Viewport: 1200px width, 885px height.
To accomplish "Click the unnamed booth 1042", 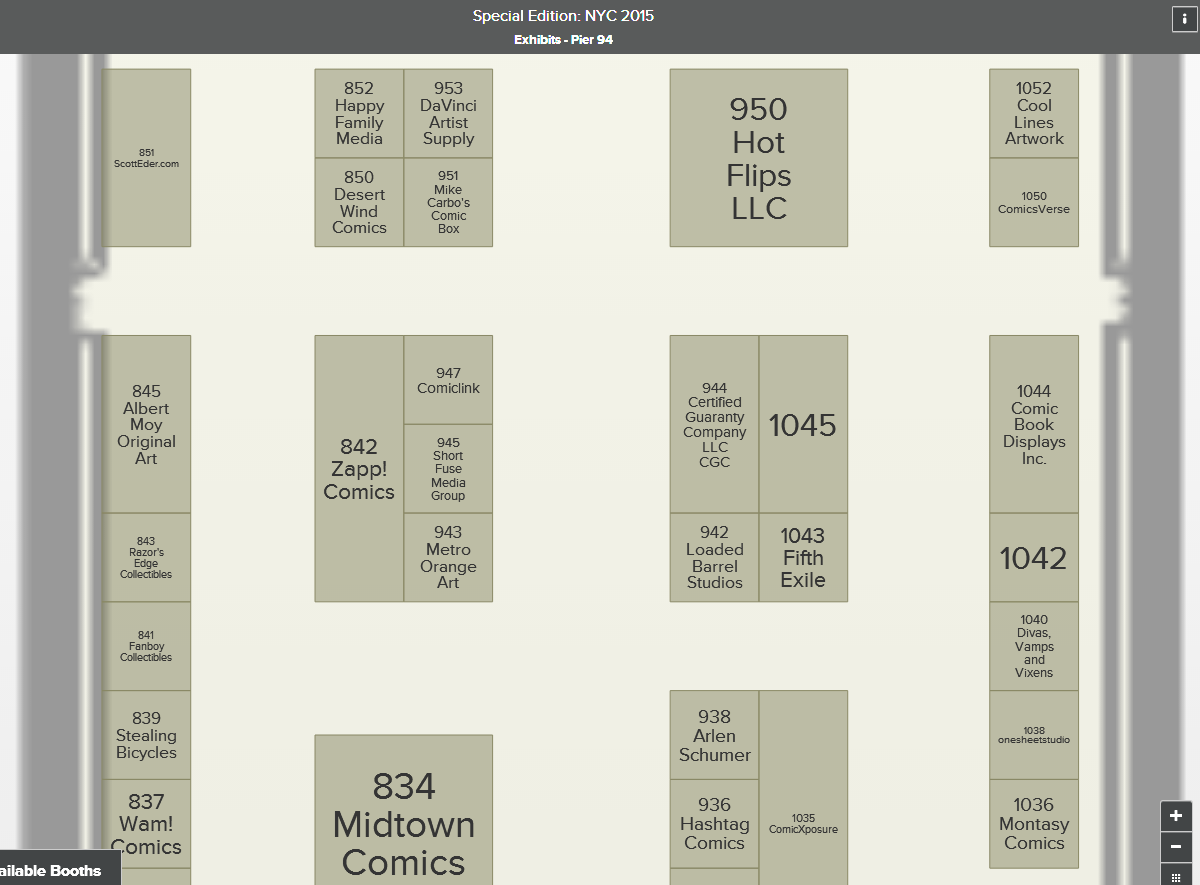I will coord(1034,558).
